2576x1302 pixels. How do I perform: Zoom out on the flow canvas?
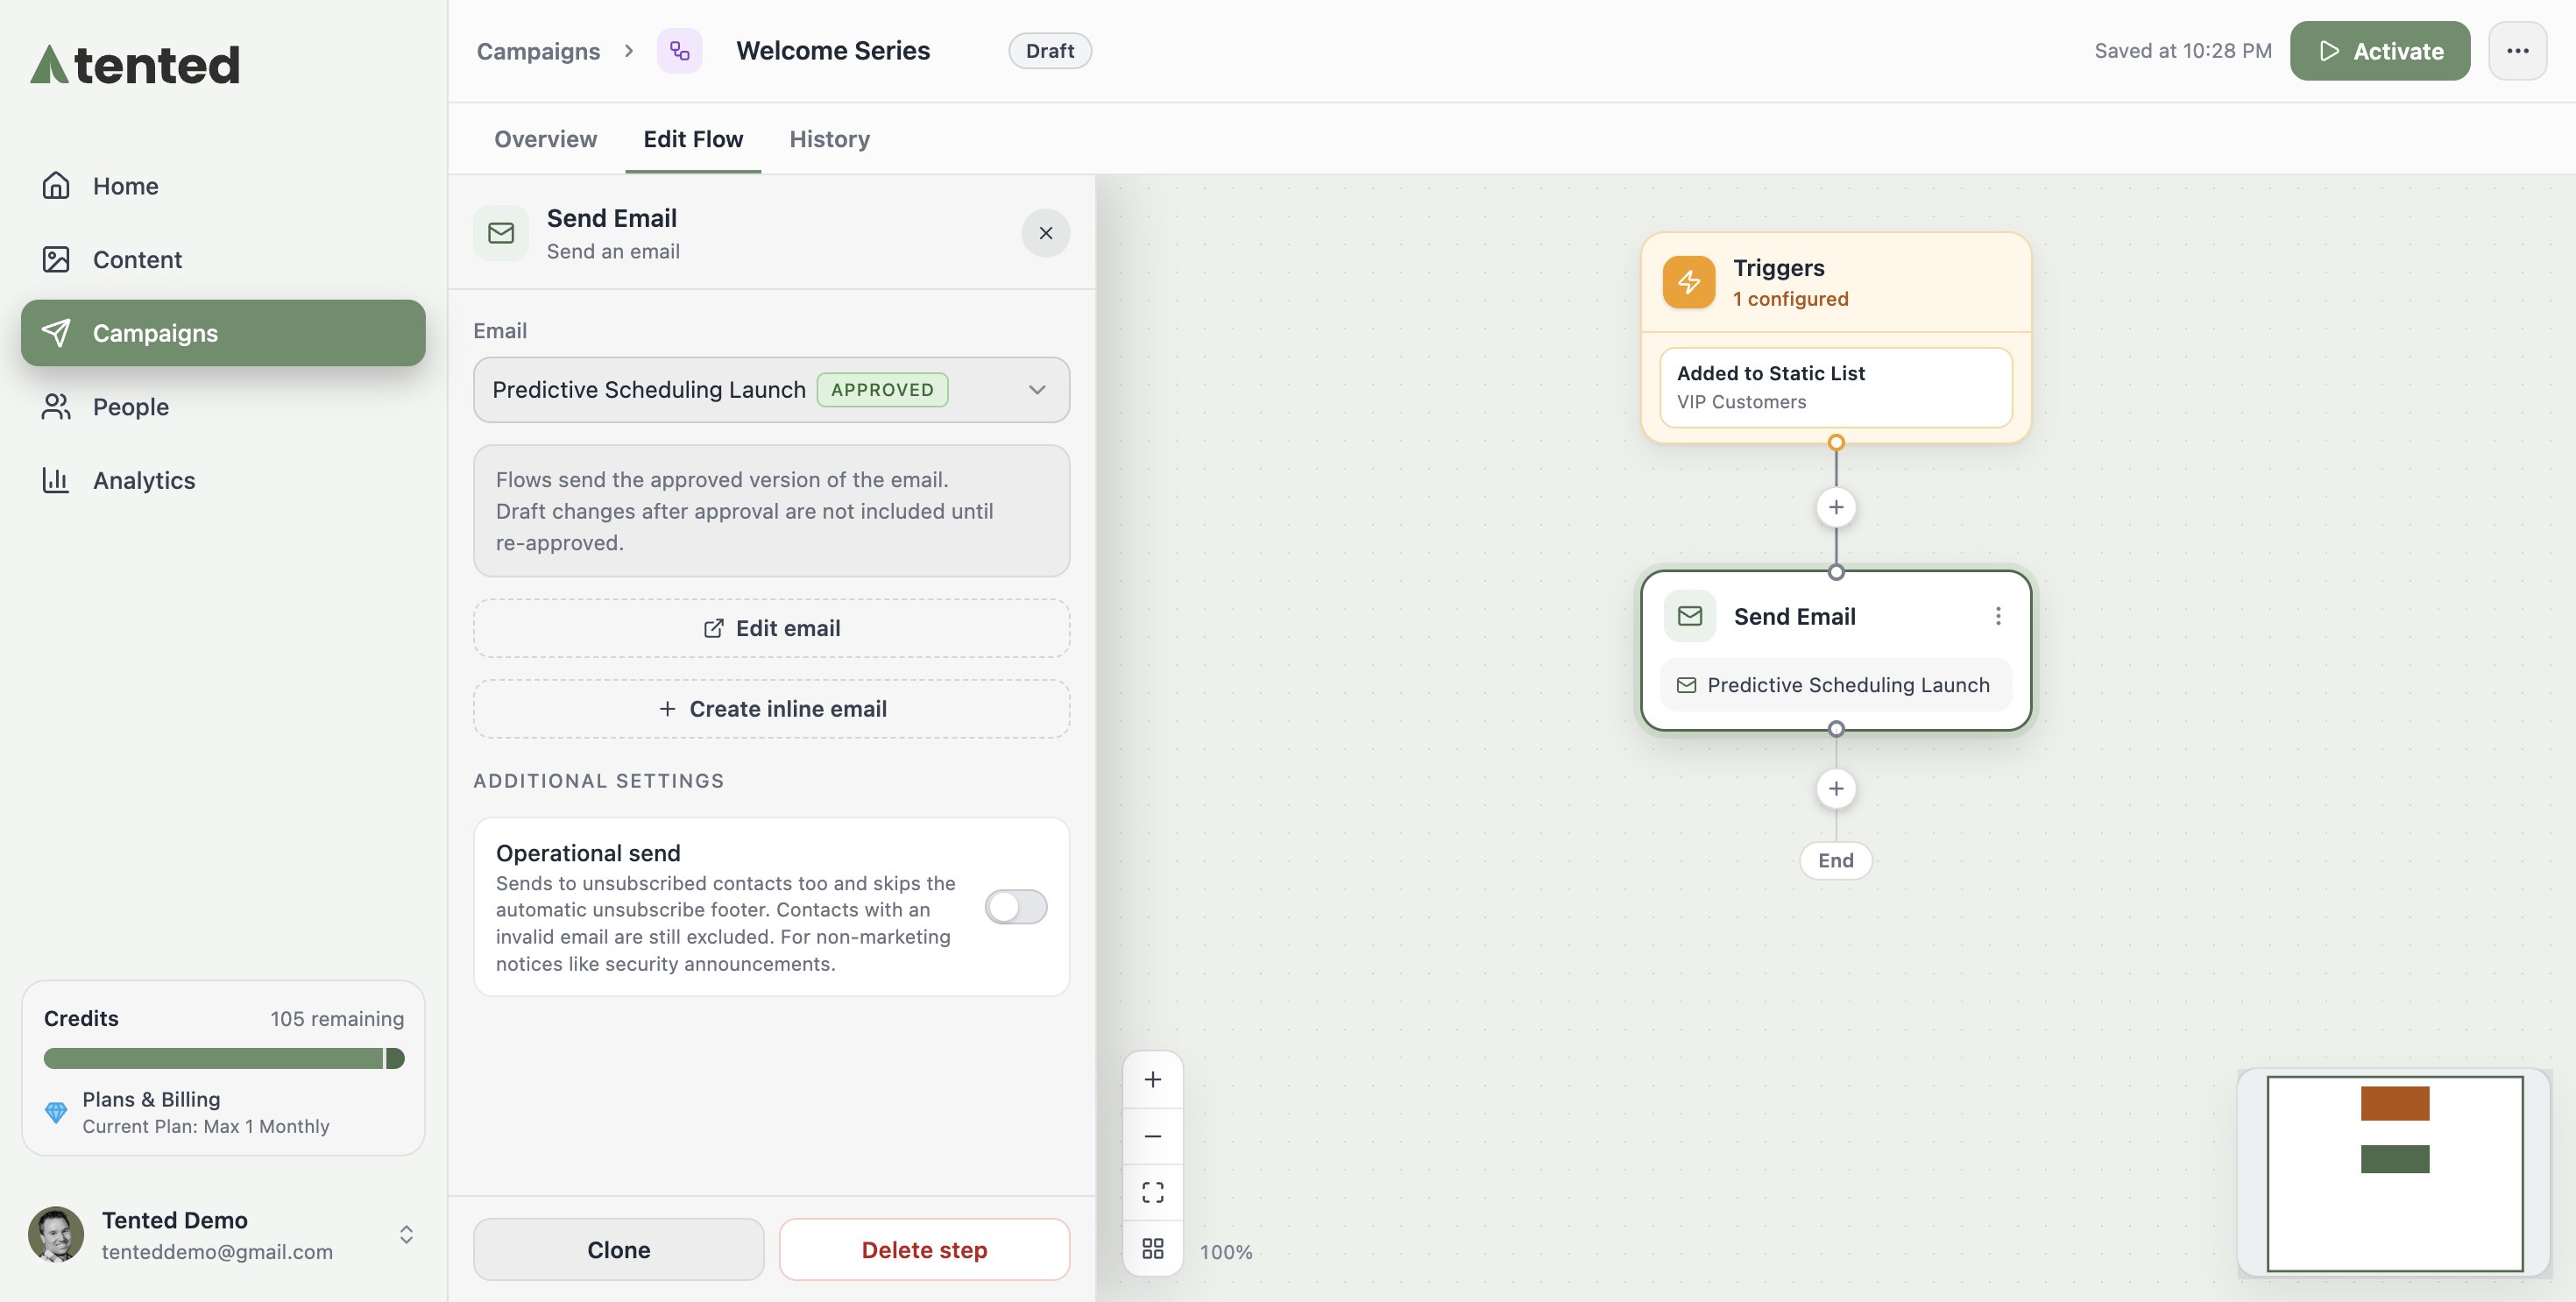pyautogui.click(x=1152, y=1136)
